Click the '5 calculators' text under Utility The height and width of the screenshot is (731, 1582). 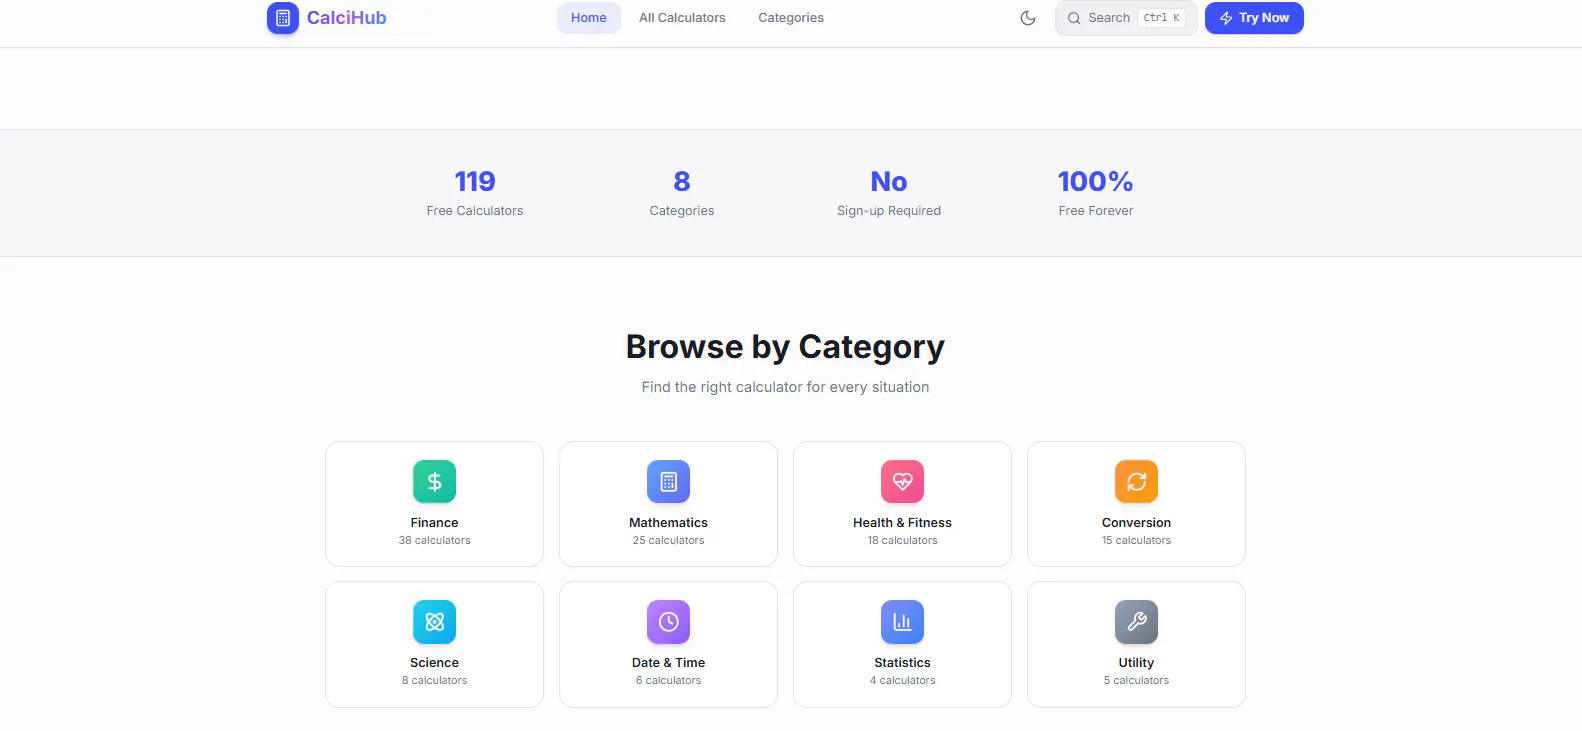[x=1136, y=681]
